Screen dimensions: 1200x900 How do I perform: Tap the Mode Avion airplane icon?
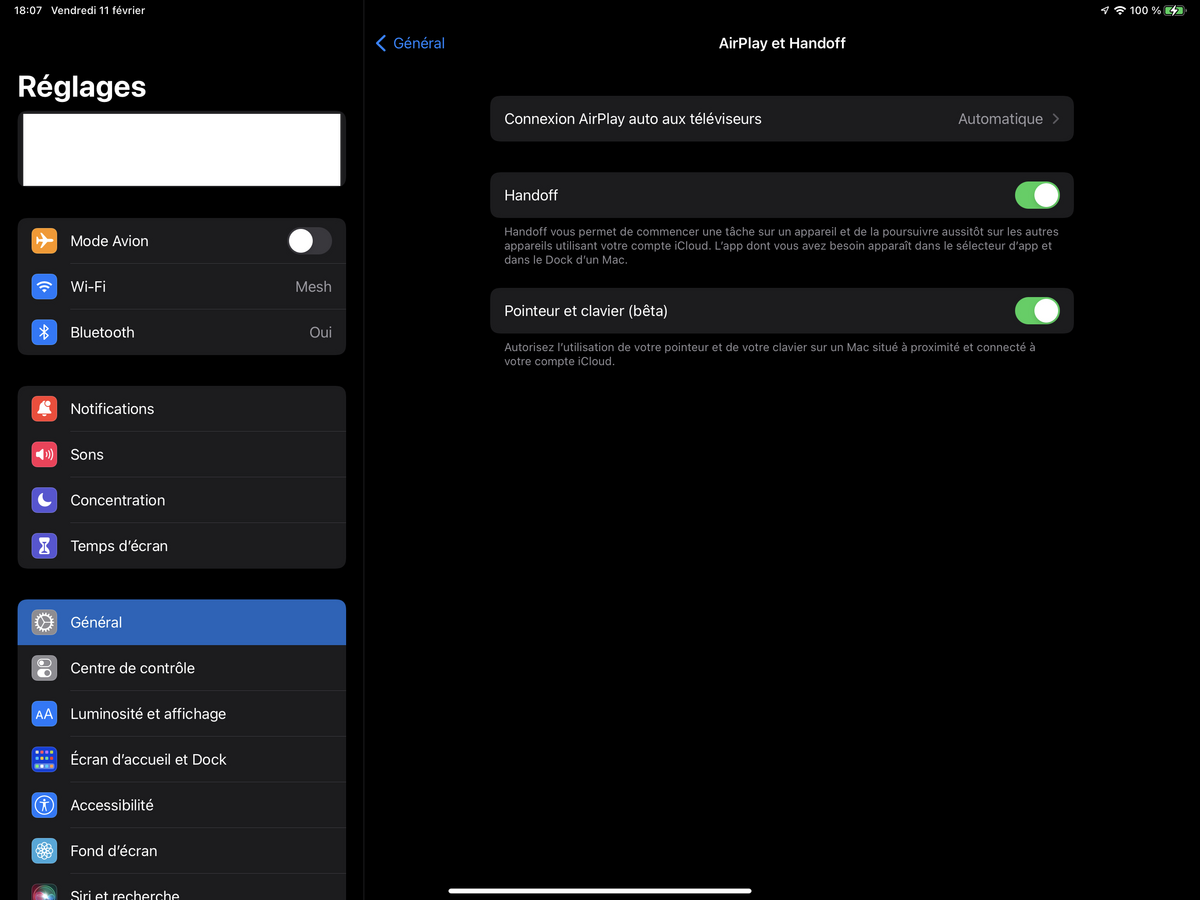[x=44, y=241]
